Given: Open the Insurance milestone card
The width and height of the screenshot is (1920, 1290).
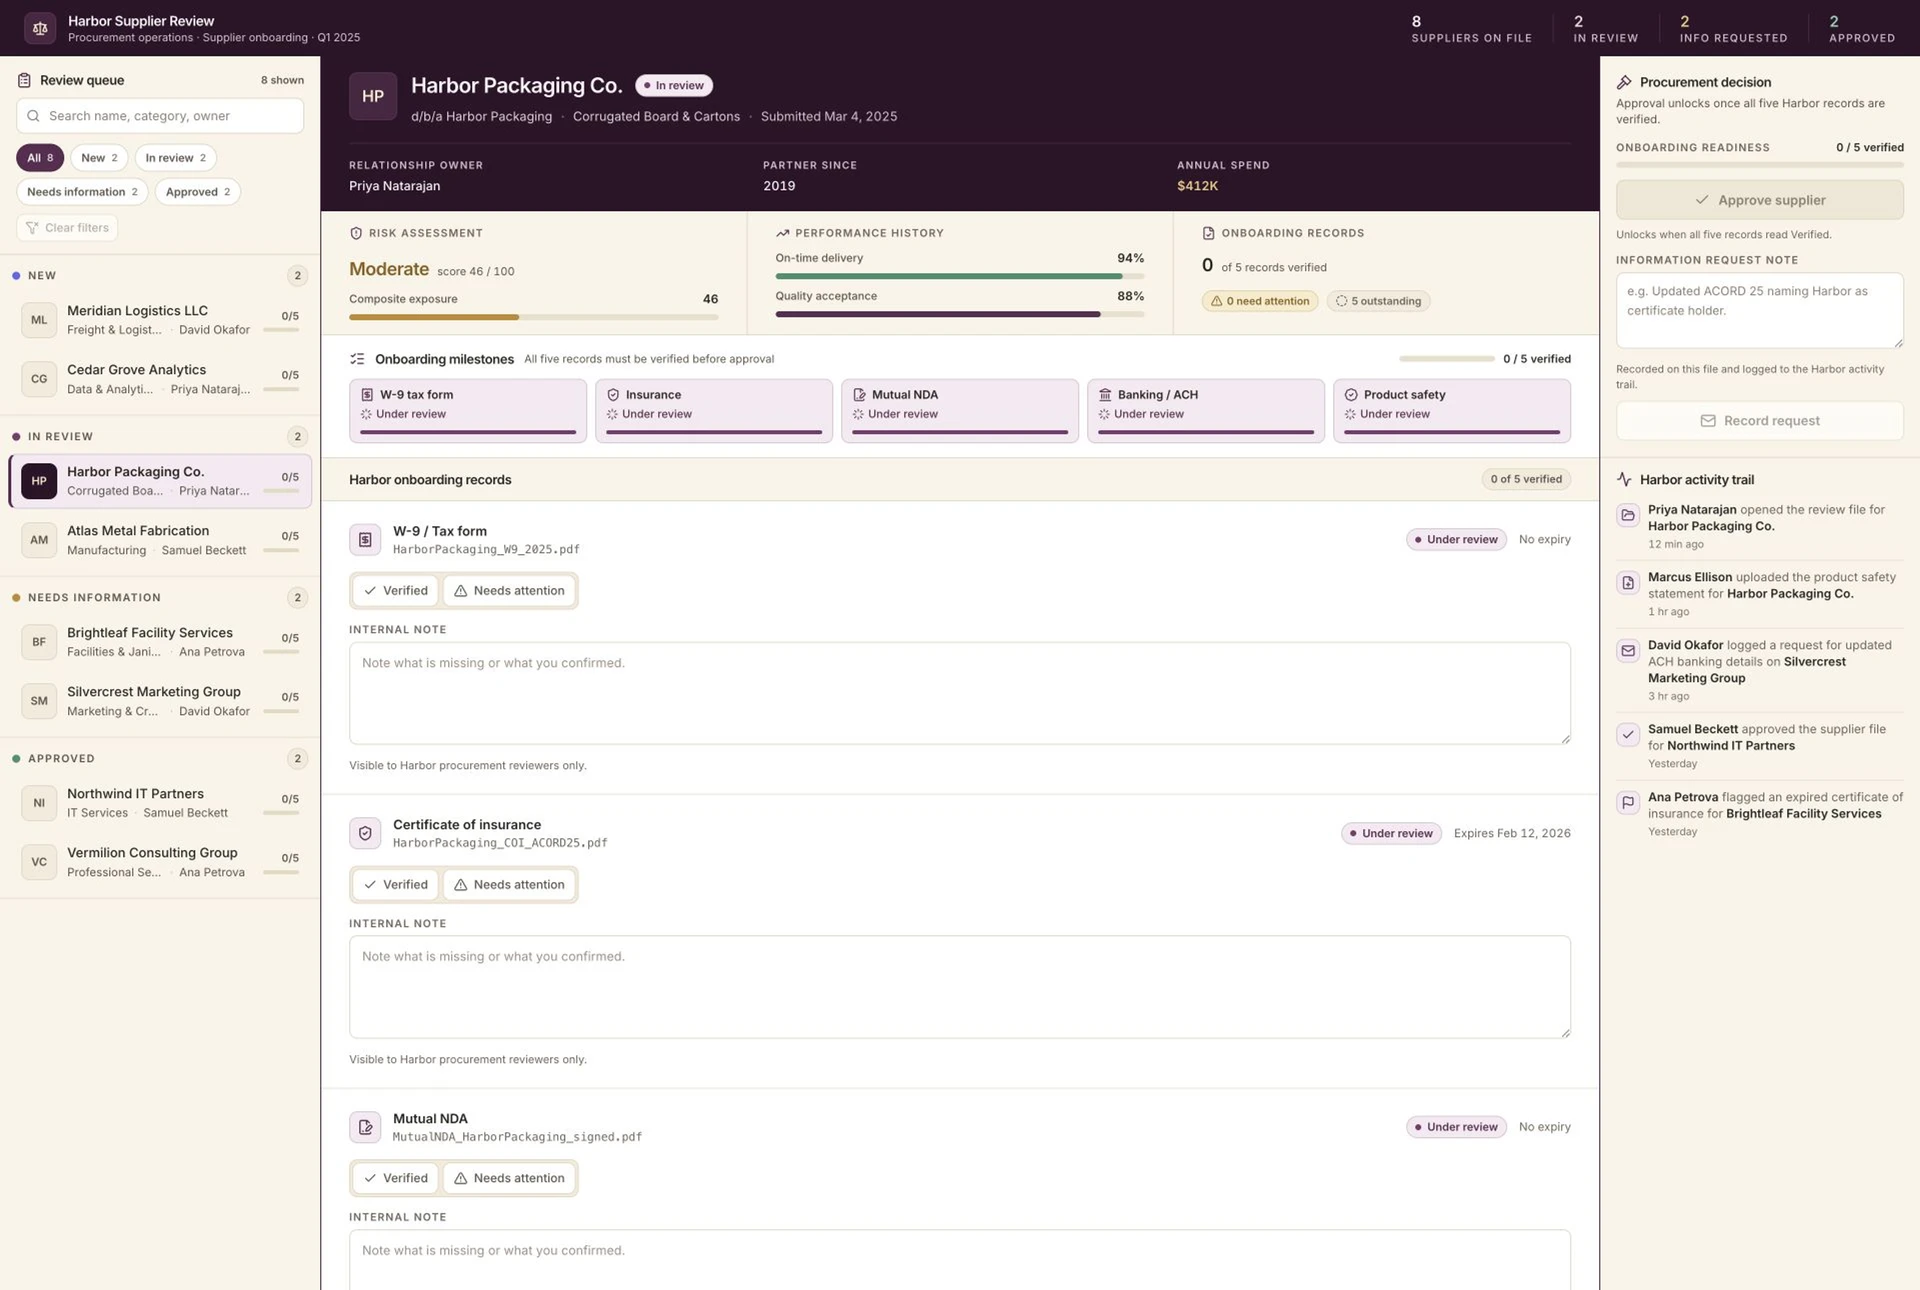Looking at the screenshot, I should click(713, 410).
